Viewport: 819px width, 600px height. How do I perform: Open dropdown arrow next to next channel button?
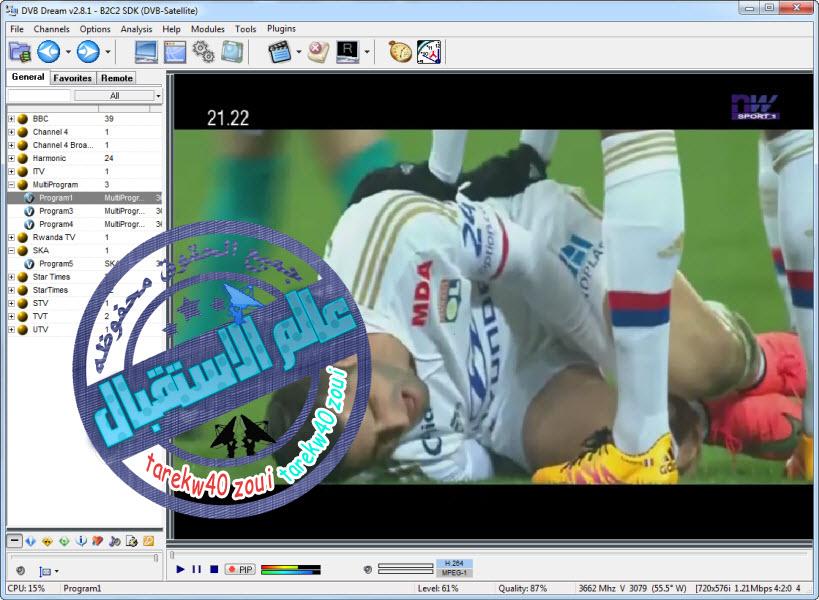(108, 52)
